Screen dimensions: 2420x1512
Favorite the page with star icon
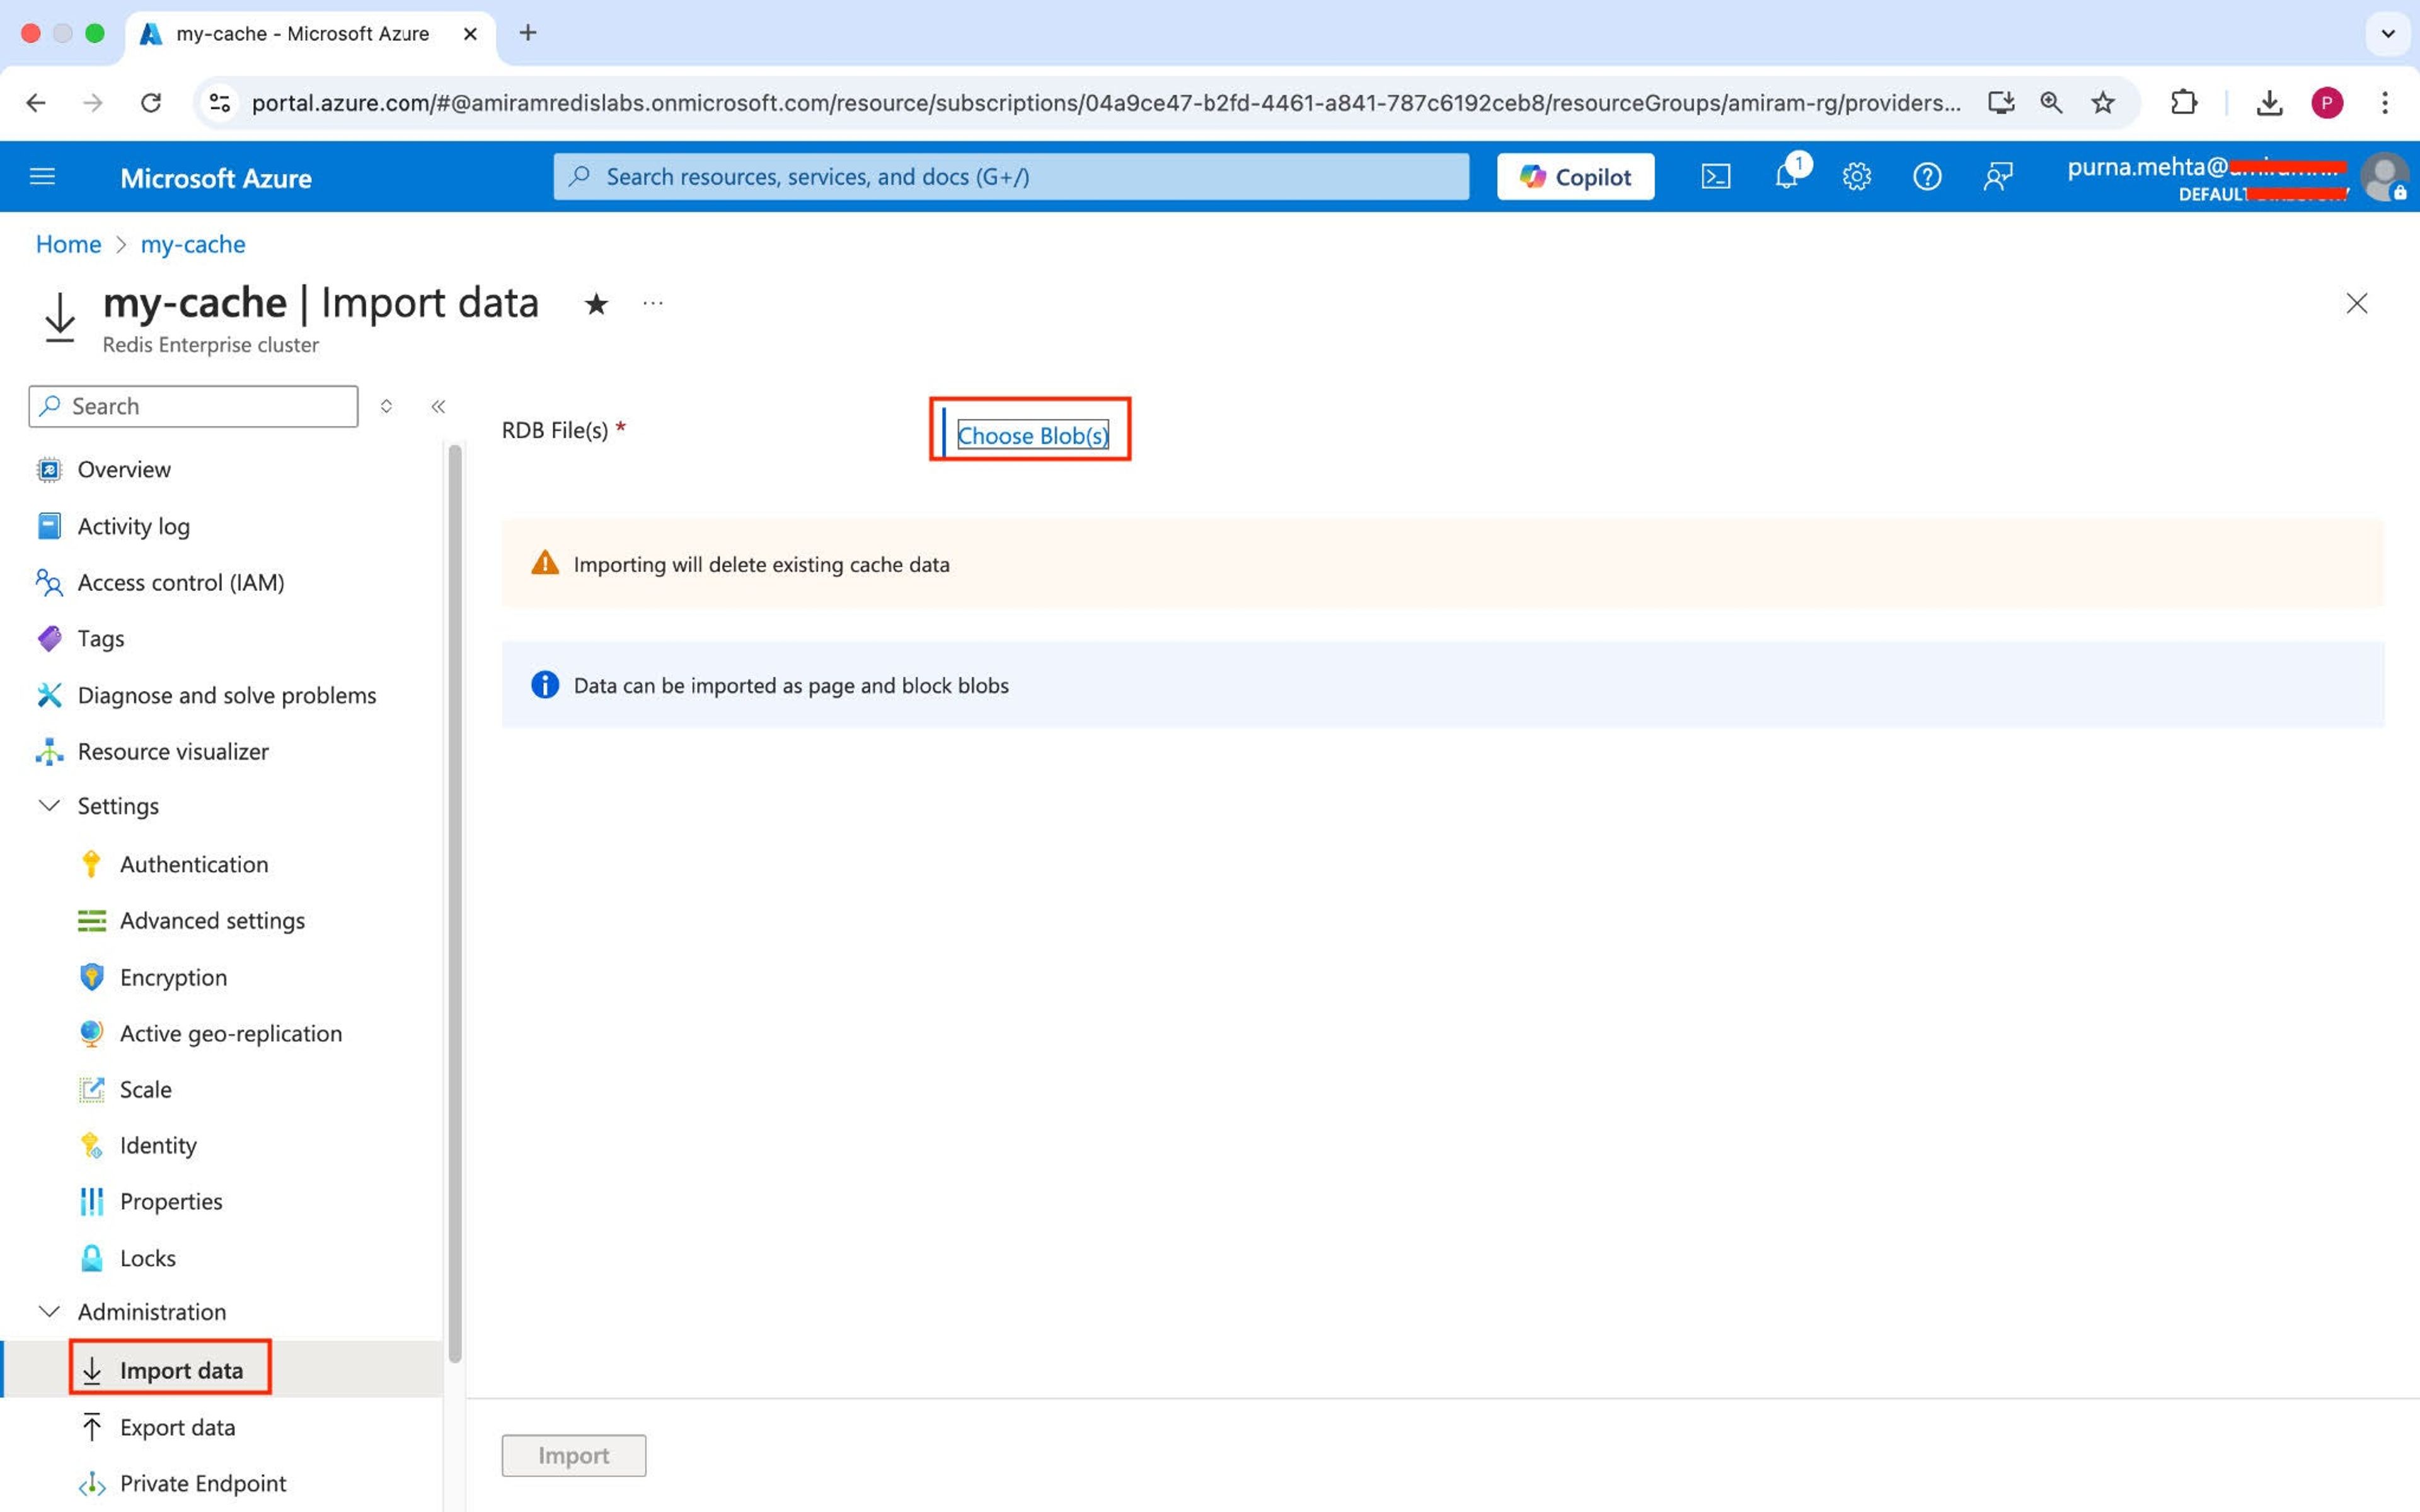596,303
